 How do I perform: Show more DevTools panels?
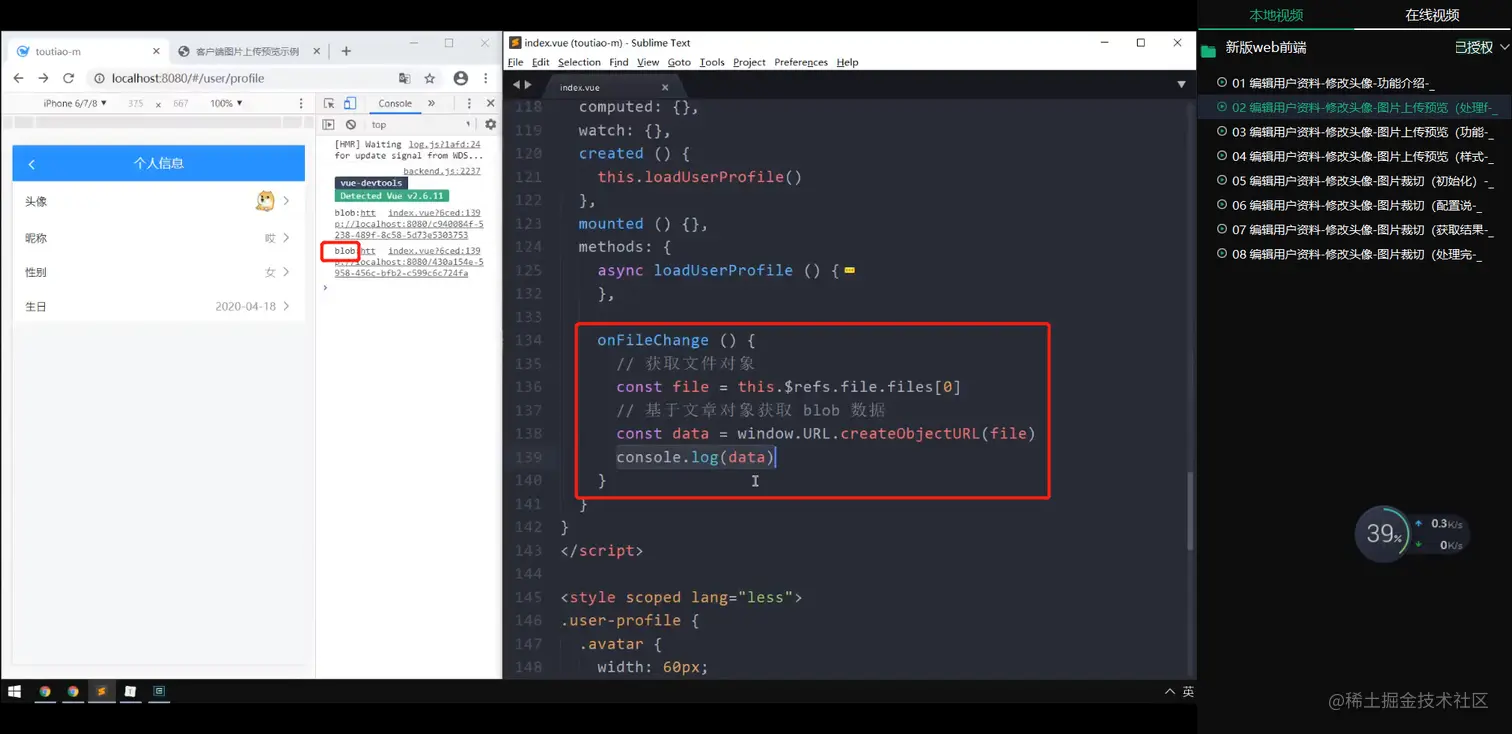[431, 103]
